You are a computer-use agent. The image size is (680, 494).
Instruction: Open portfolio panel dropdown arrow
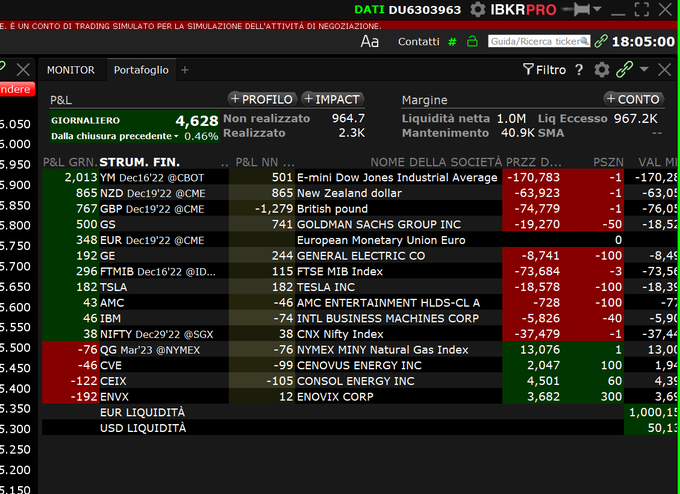644,69
